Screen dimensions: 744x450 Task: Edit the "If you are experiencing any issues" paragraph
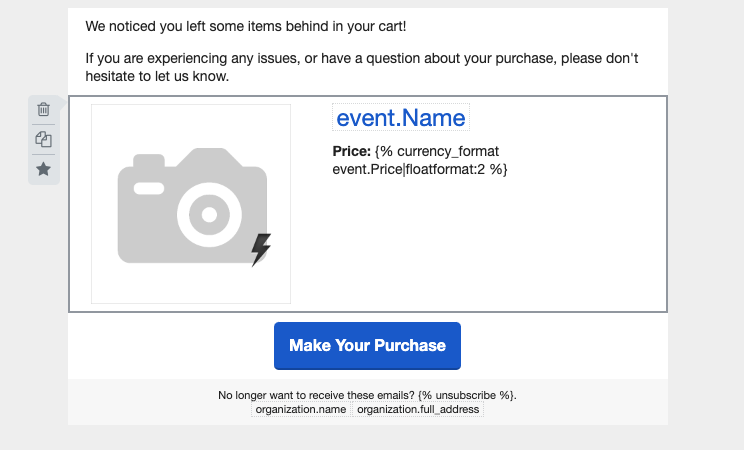[362, 67]
